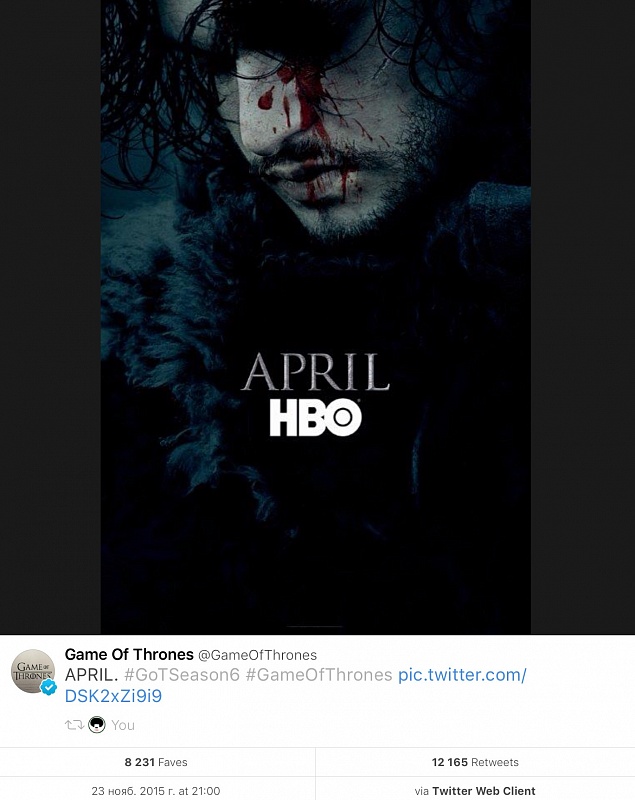Open the retweeter's small round avatar
The height and width of the screenshot is (800, 635).
(97, 725)
